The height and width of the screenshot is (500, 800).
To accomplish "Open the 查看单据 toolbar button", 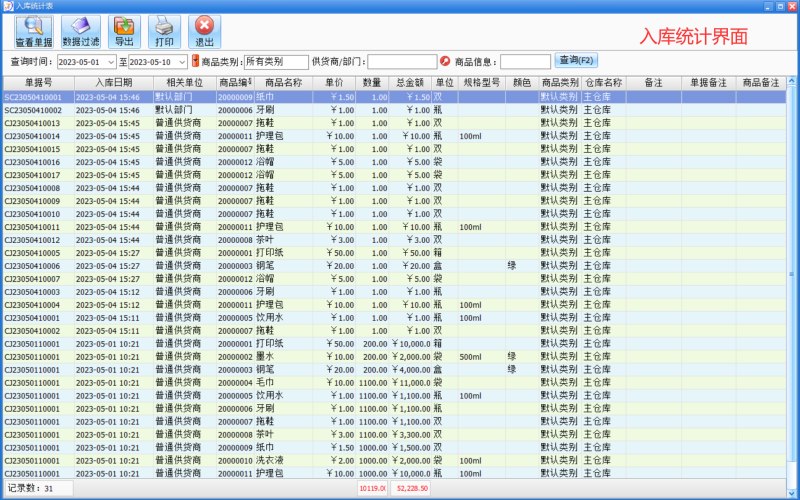I will [34, 32].
